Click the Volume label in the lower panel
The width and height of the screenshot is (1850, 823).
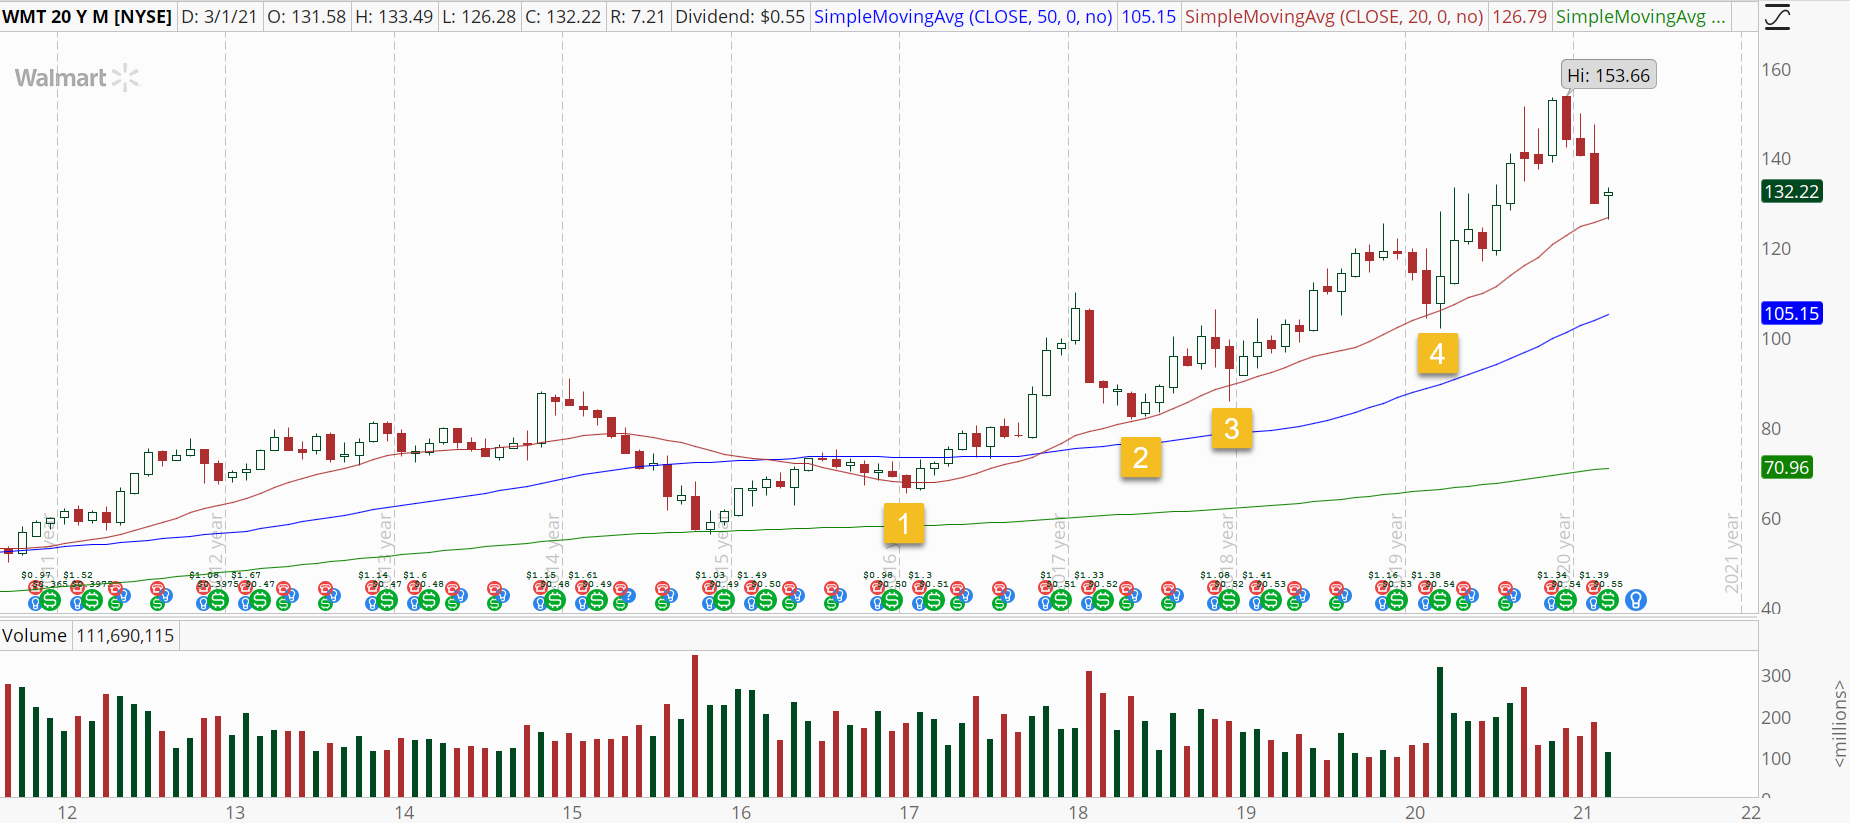point(34,636)
